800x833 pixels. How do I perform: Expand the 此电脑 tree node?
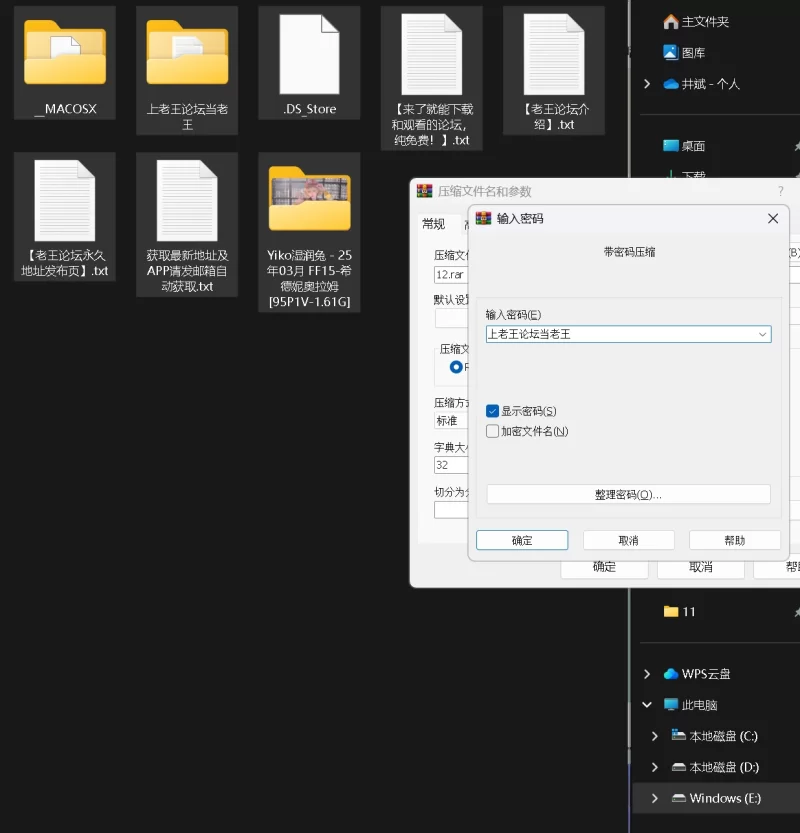tap(647, 705)
